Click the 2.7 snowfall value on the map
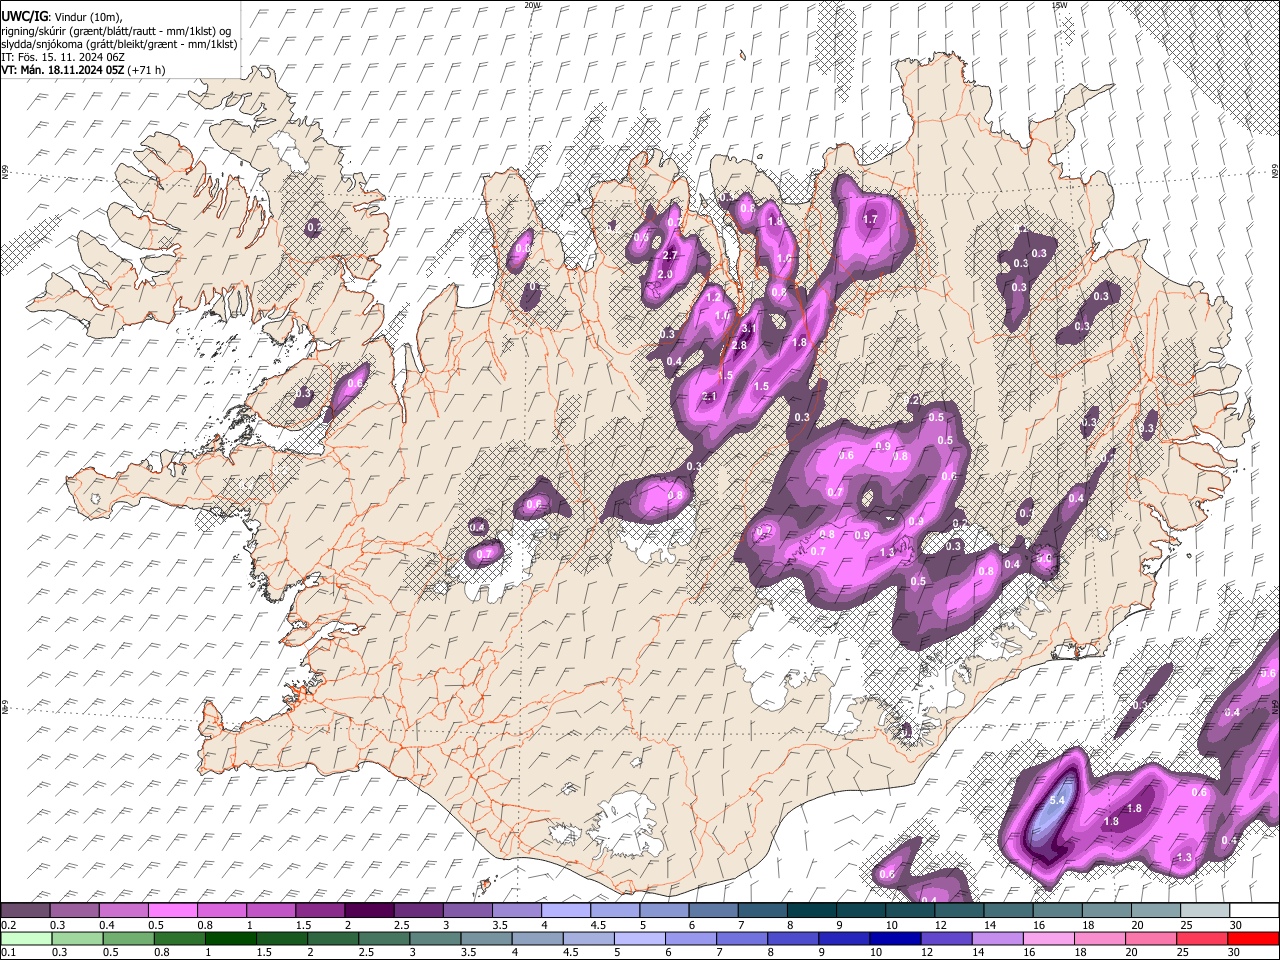Image resolution: width=1280 pixels, height=960 pixels. pyautogui.click(x=670, y=256)
